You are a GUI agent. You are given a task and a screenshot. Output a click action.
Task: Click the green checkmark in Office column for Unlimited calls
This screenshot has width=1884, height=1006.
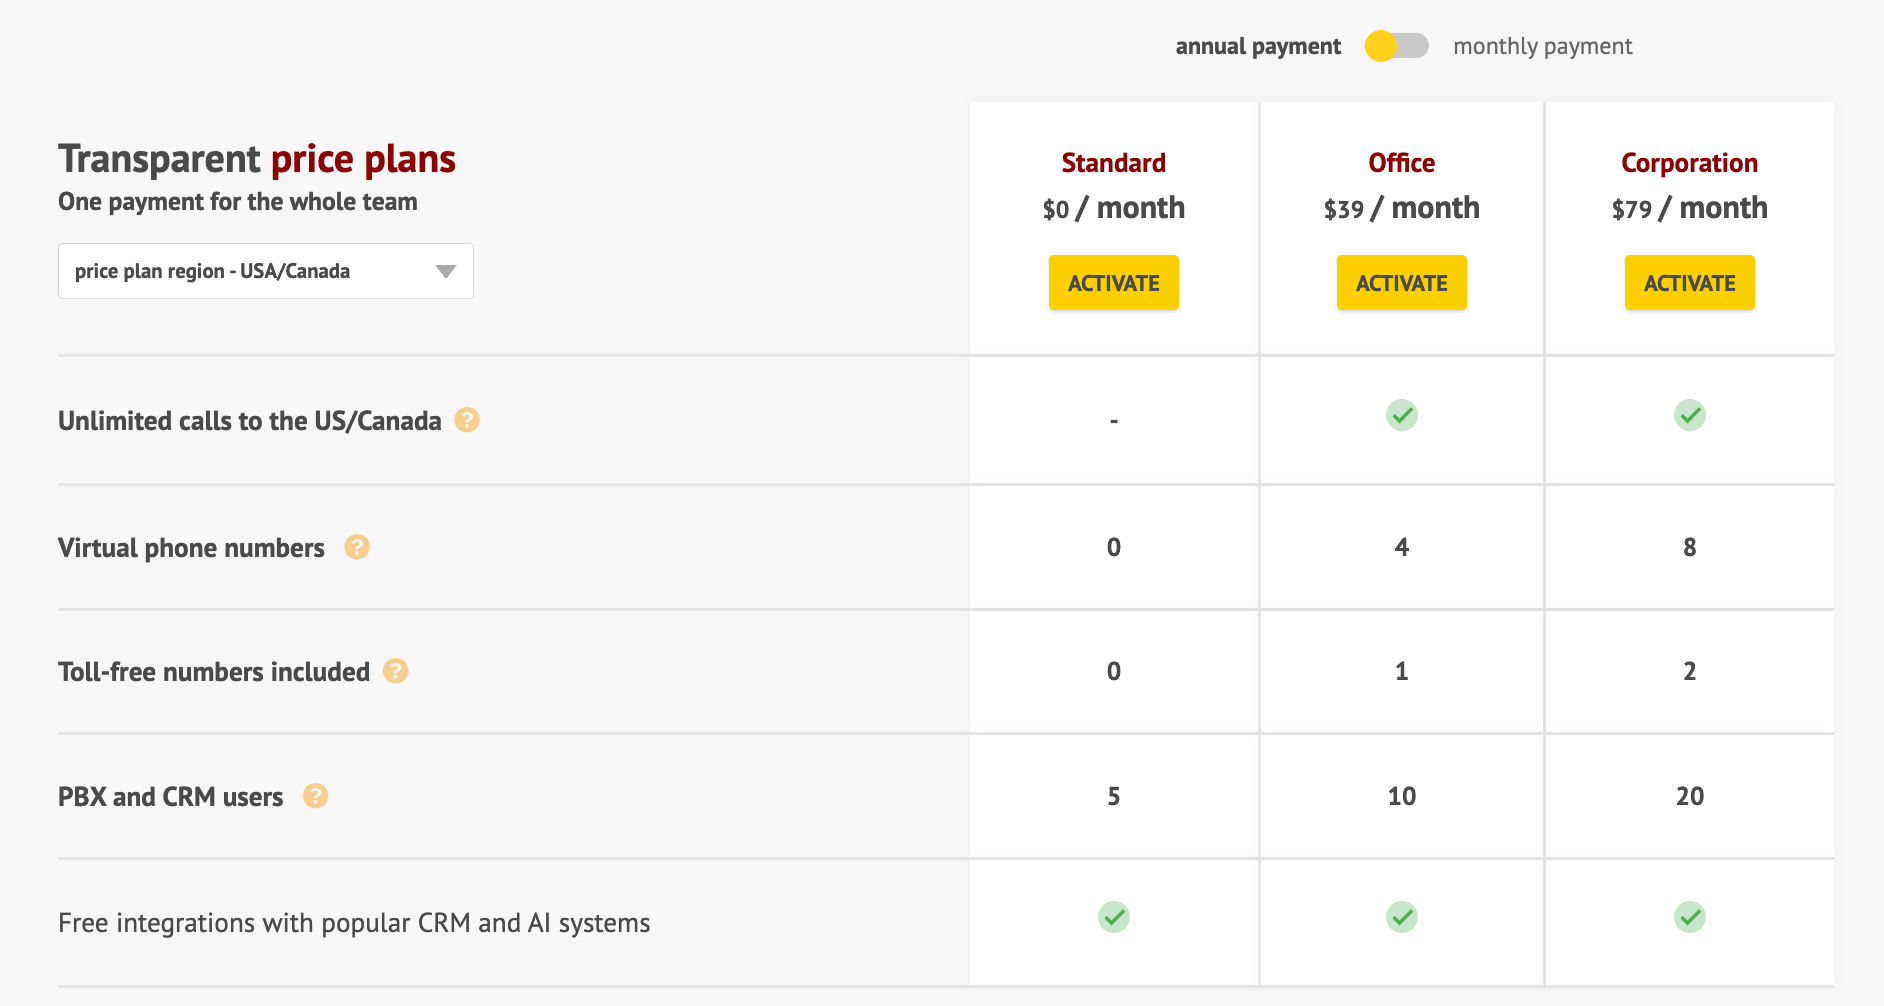(1402, 415)
